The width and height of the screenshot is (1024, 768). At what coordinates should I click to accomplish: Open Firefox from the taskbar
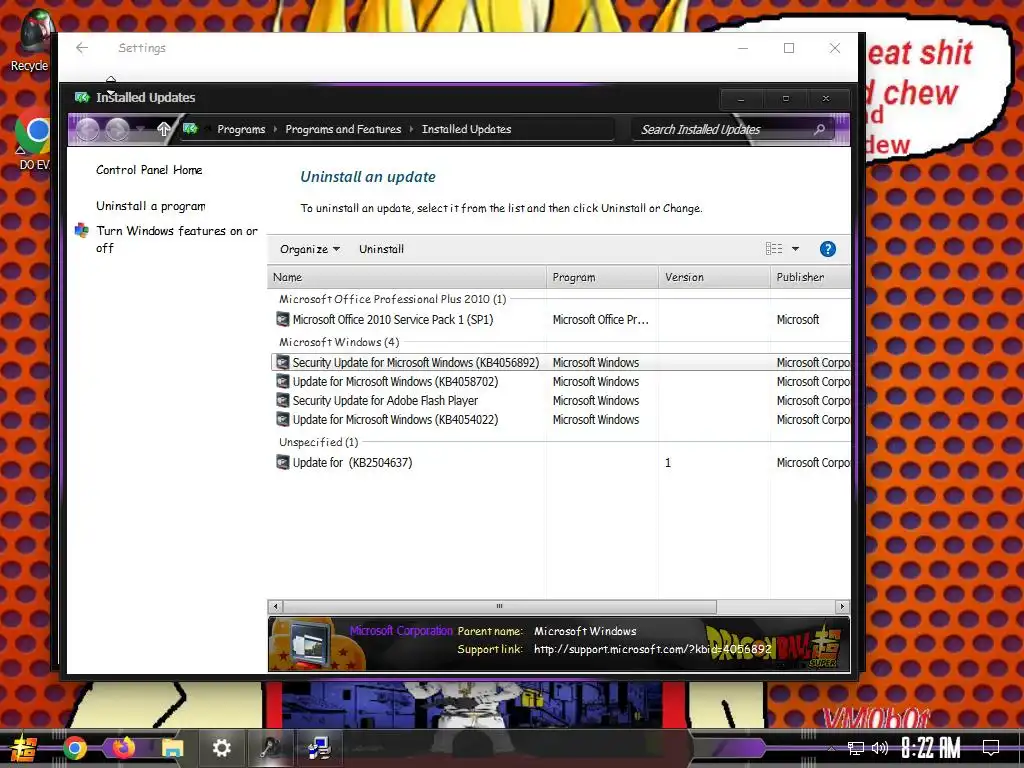point(123,748)
